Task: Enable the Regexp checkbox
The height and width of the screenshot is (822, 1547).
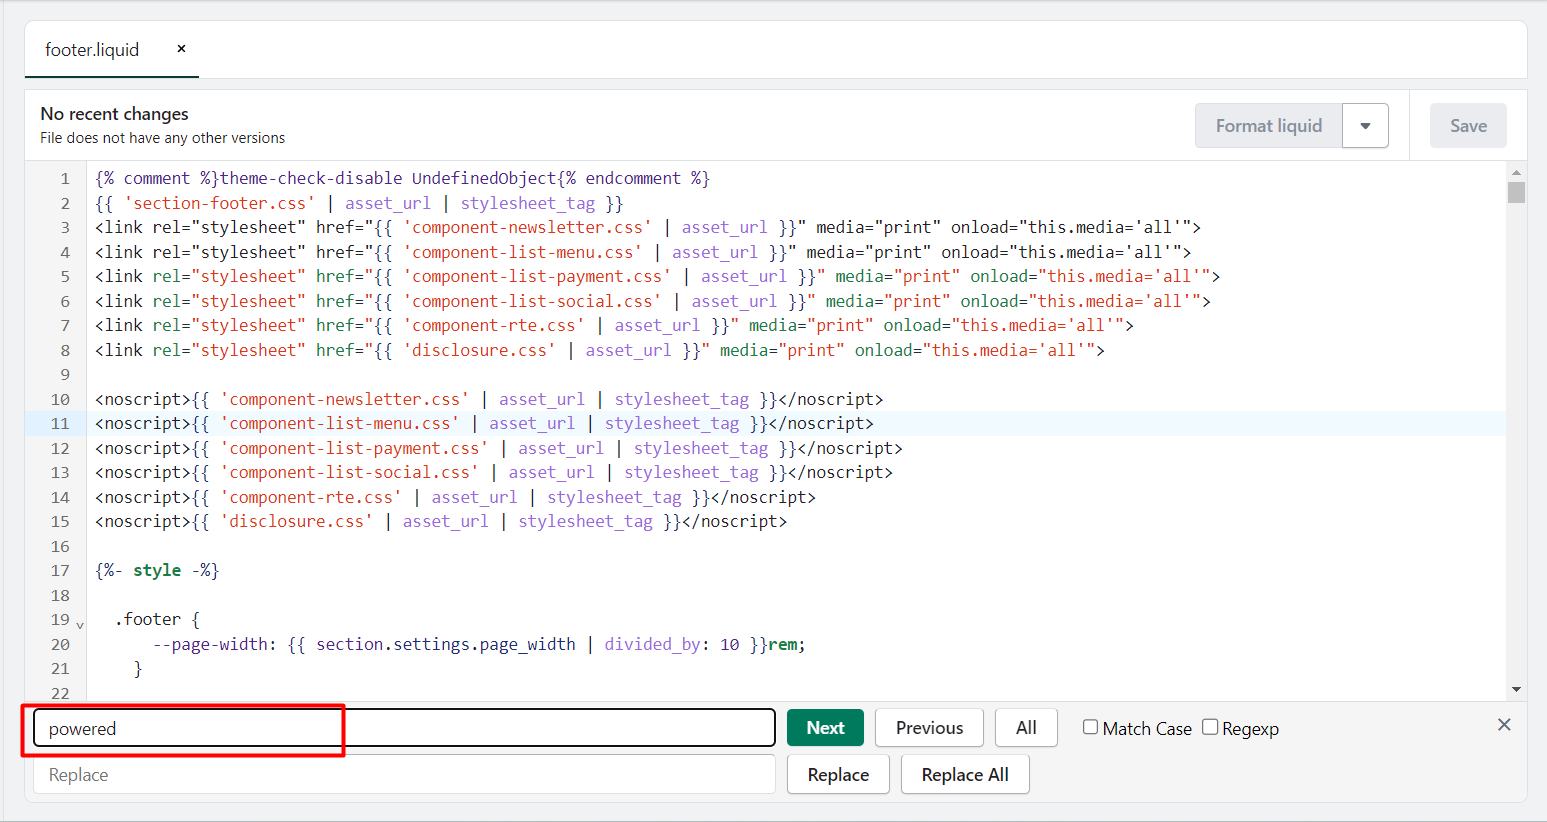Action: 1210,727
